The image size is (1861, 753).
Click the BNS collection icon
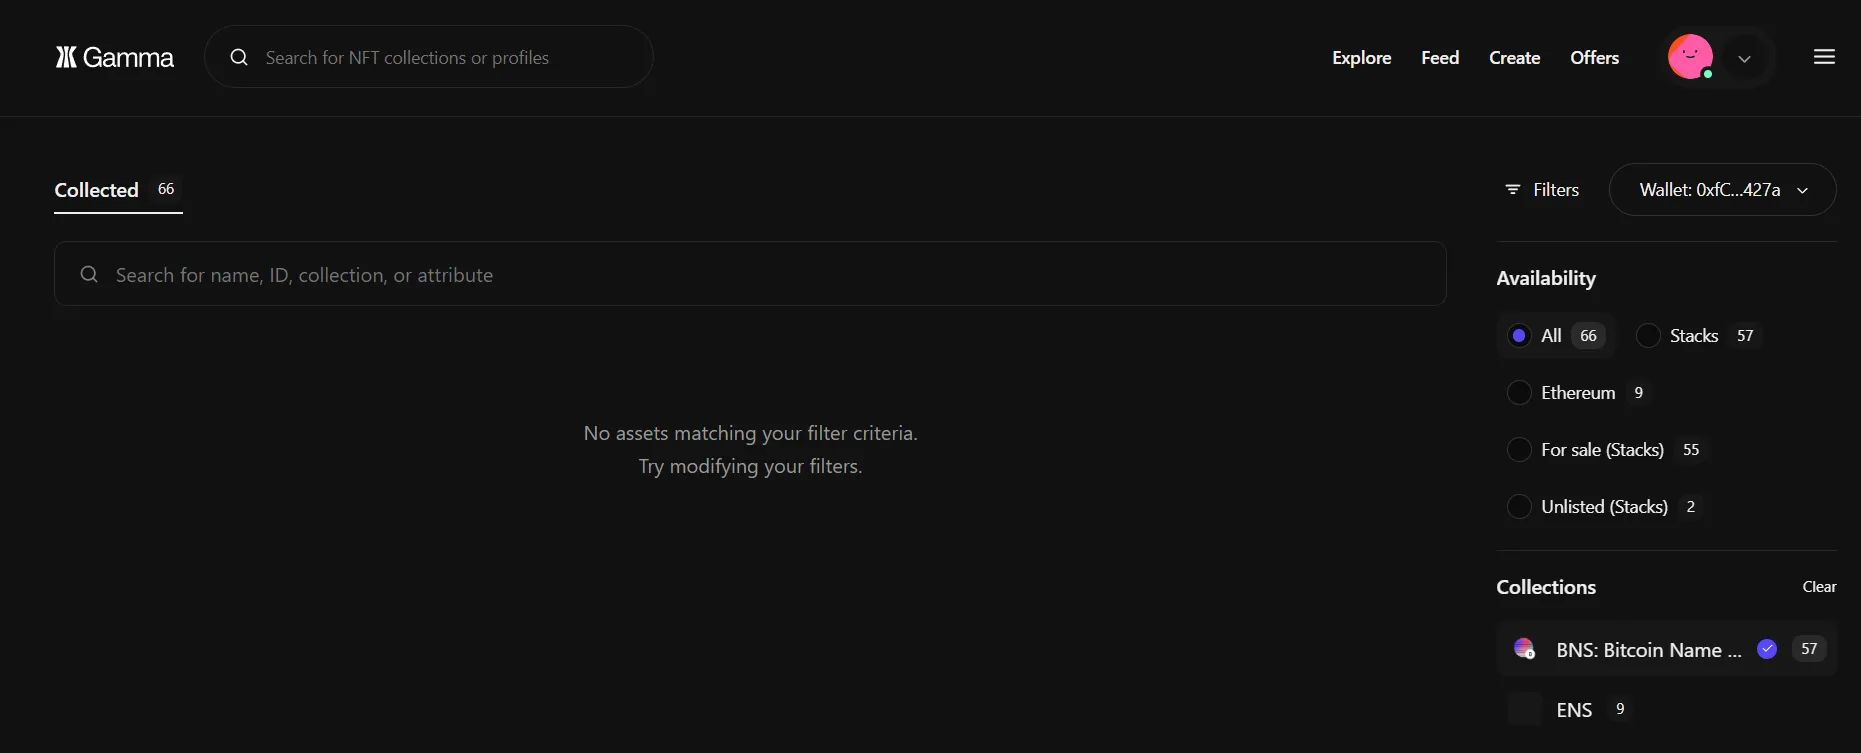click(x=1524, y=649)
